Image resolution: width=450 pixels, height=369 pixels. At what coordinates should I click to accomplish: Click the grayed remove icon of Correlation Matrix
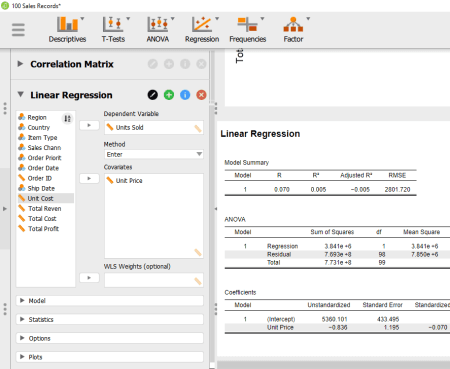click(201, 64)
